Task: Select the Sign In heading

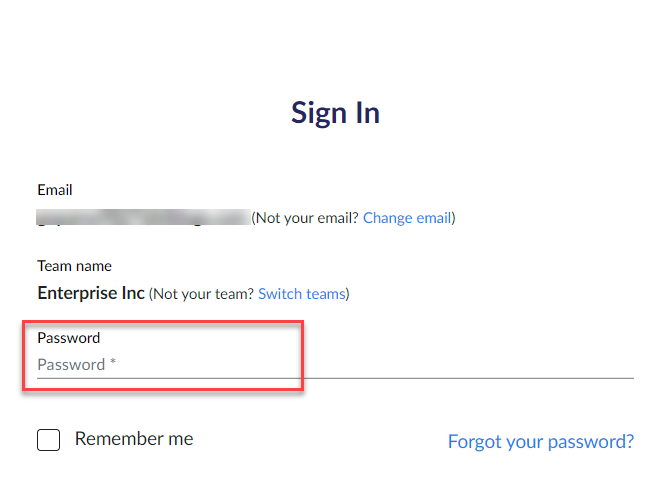Action: [335, 113]
